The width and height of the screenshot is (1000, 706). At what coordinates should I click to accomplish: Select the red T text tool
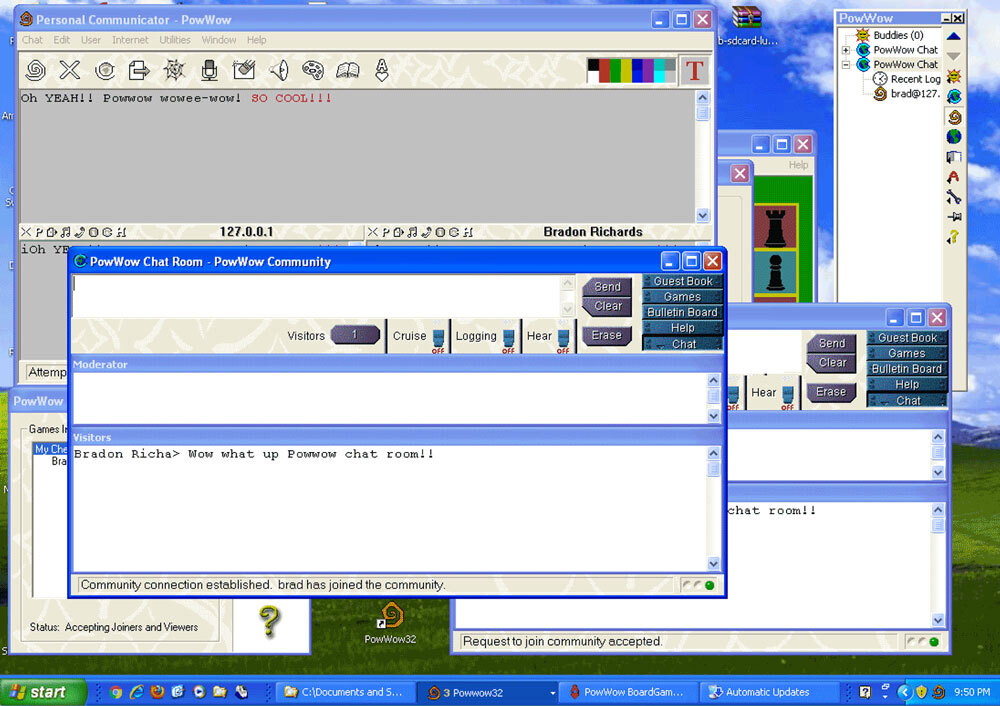tap(694, 70)
